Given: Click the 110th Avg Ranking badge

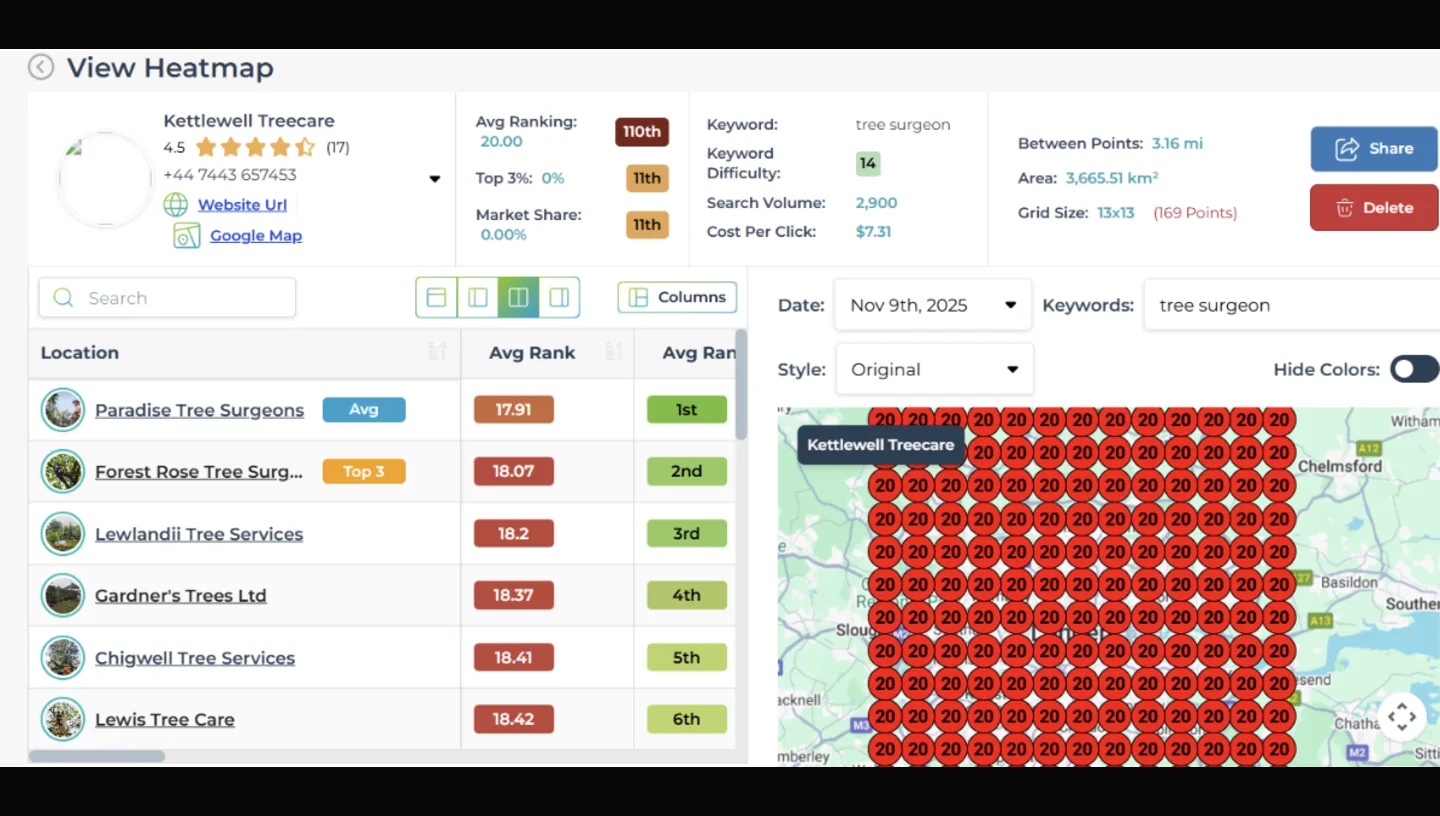Looking at the screenshot, I should (642, 132).
